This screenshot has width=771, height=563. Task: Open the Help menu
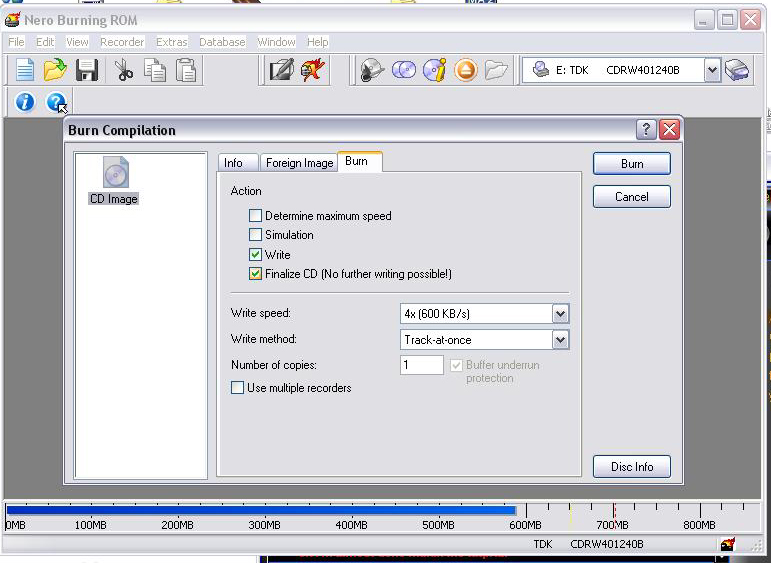point(318,42)
